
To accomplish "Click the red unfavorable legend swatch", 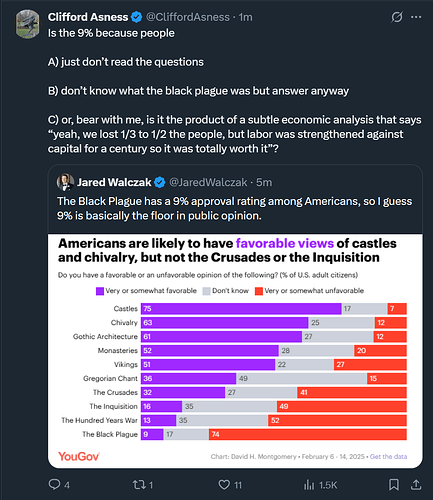I will point(259,291).
